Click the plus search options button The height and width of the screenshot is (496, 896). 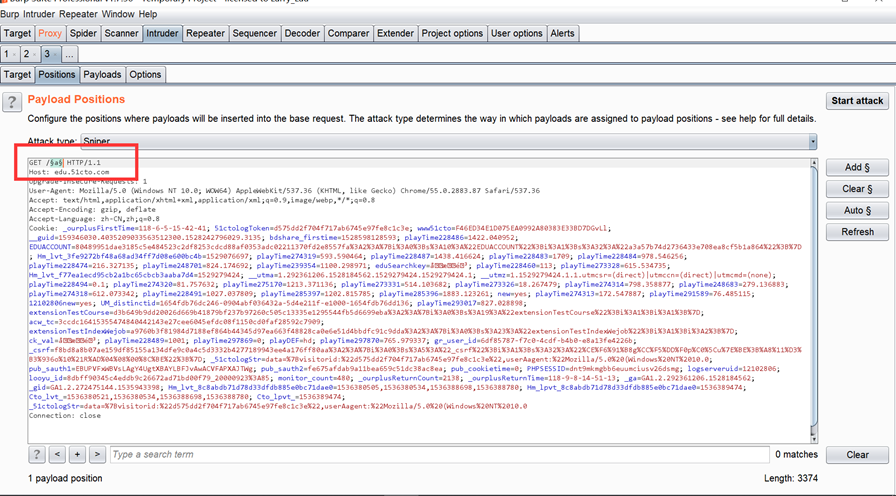77,454
